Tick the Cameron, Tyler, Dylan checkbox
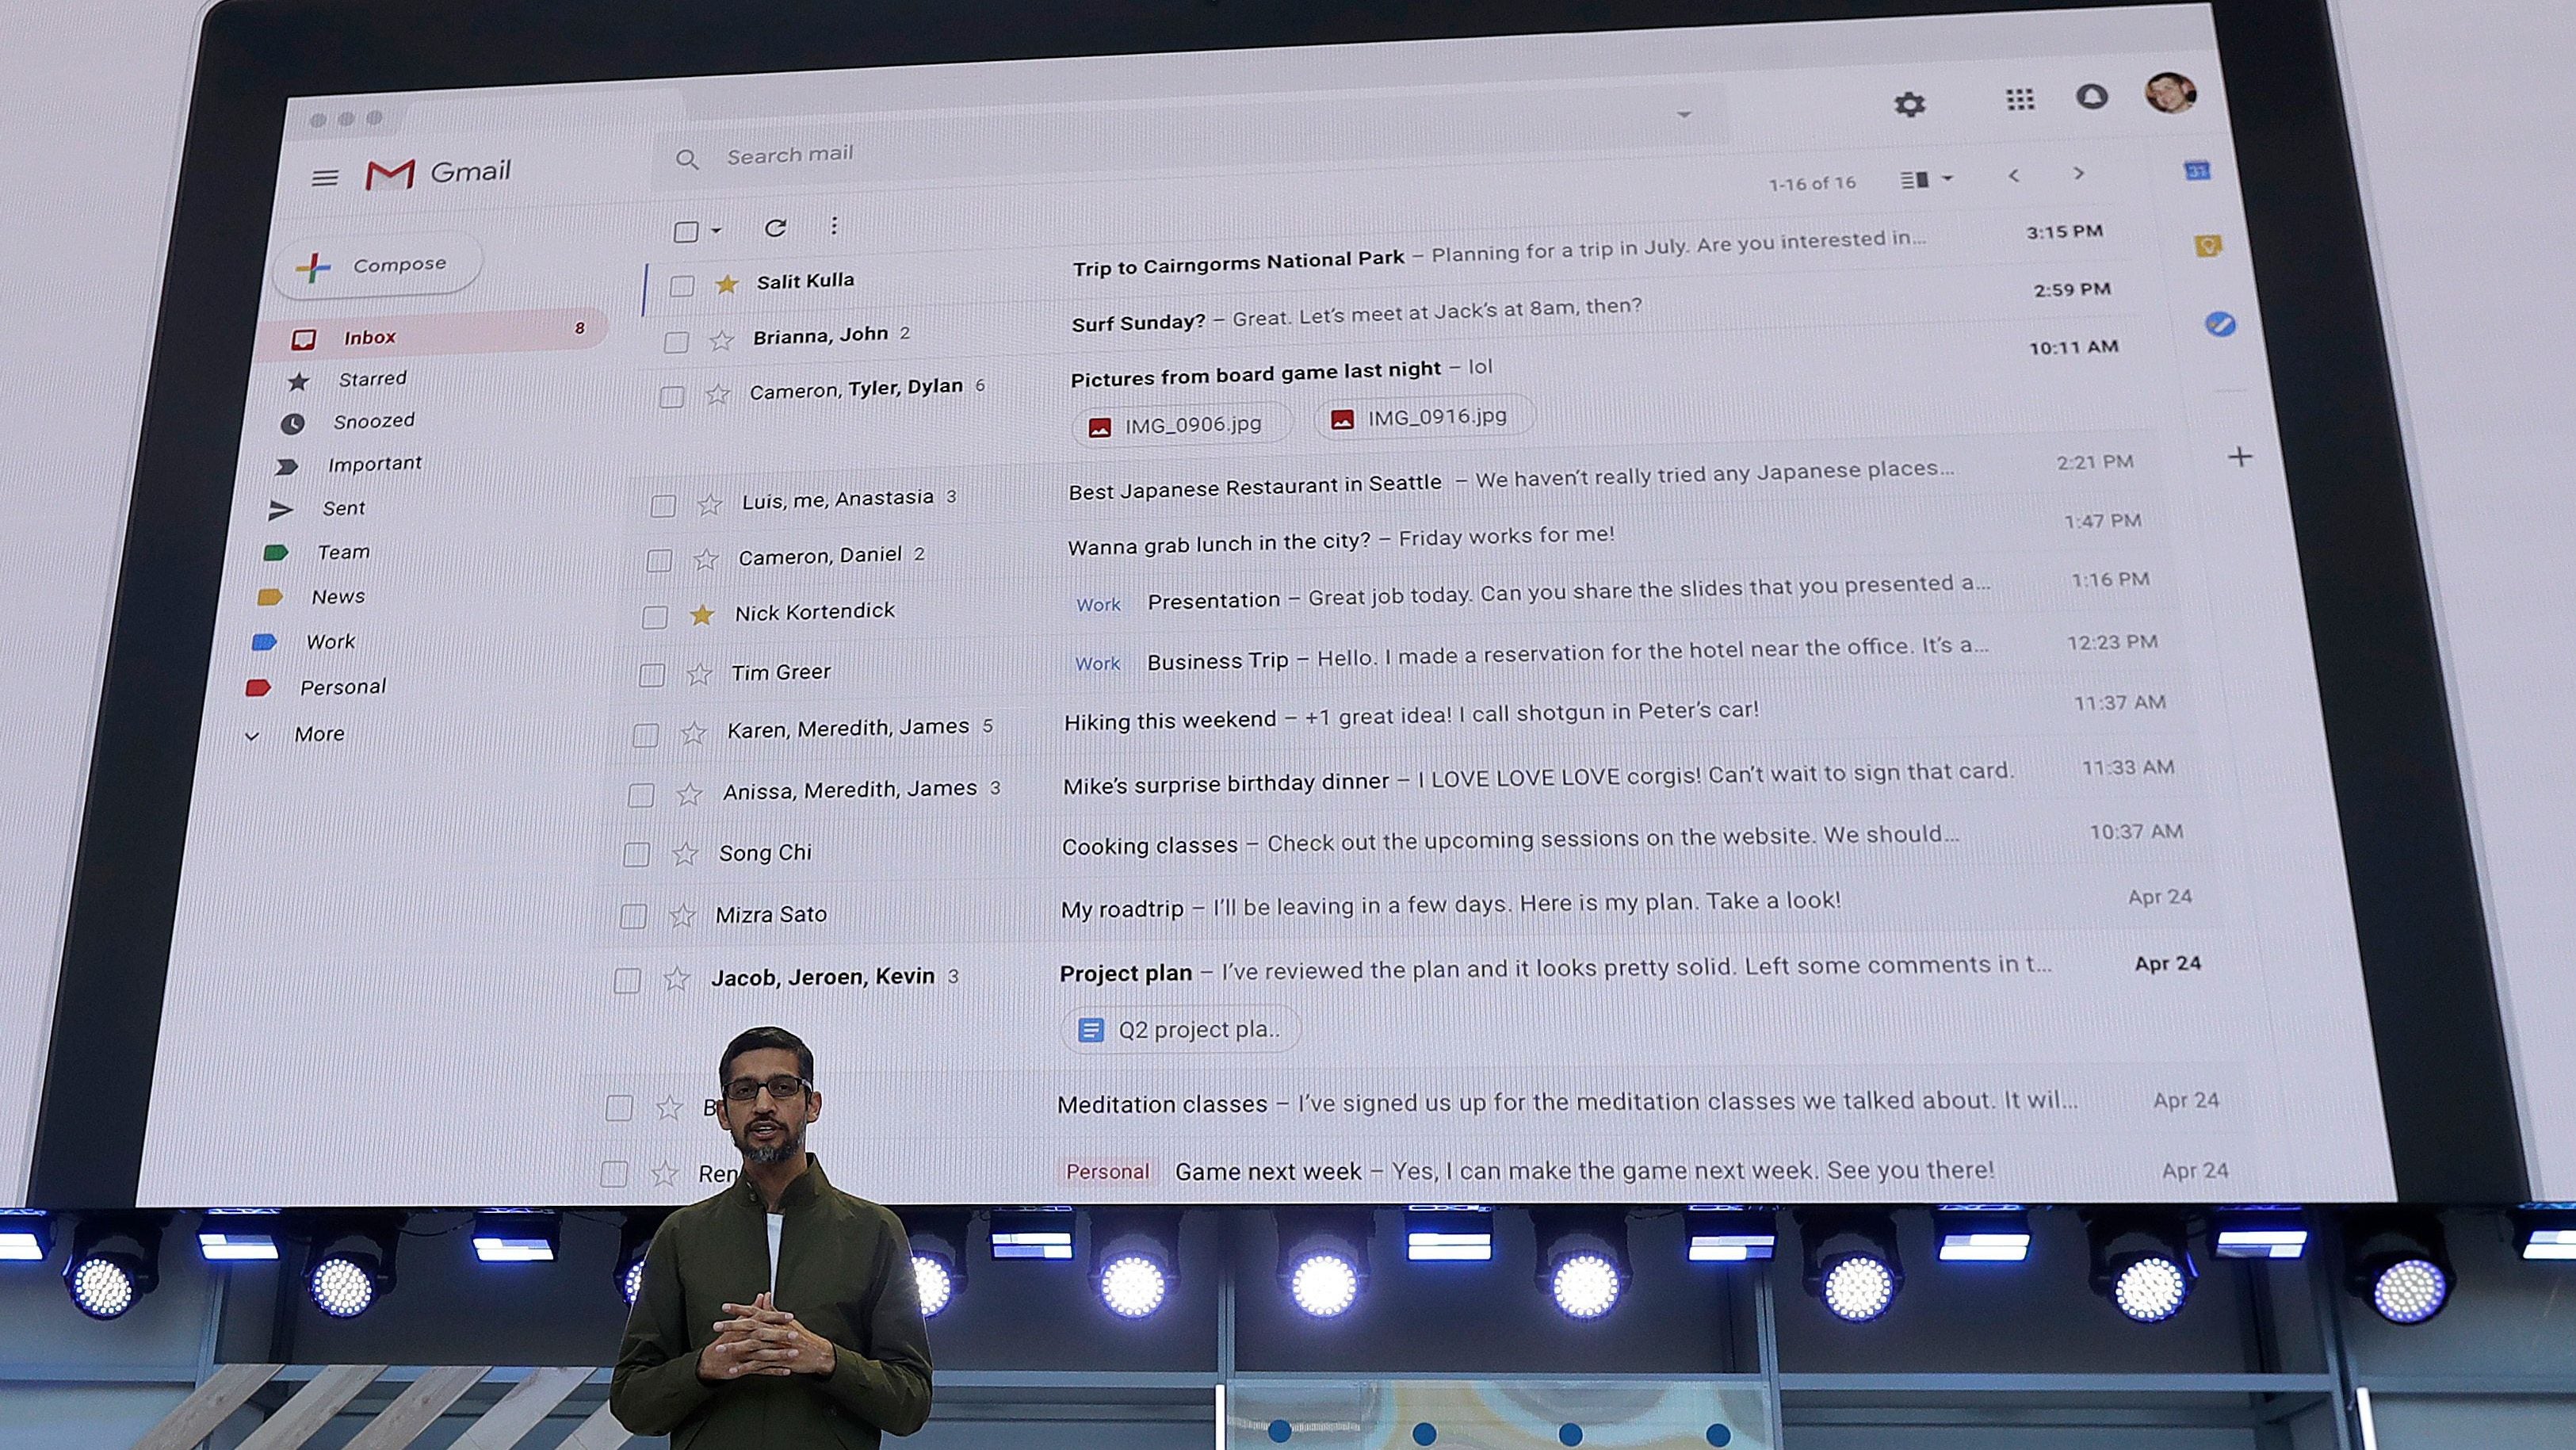 point(671,397)
